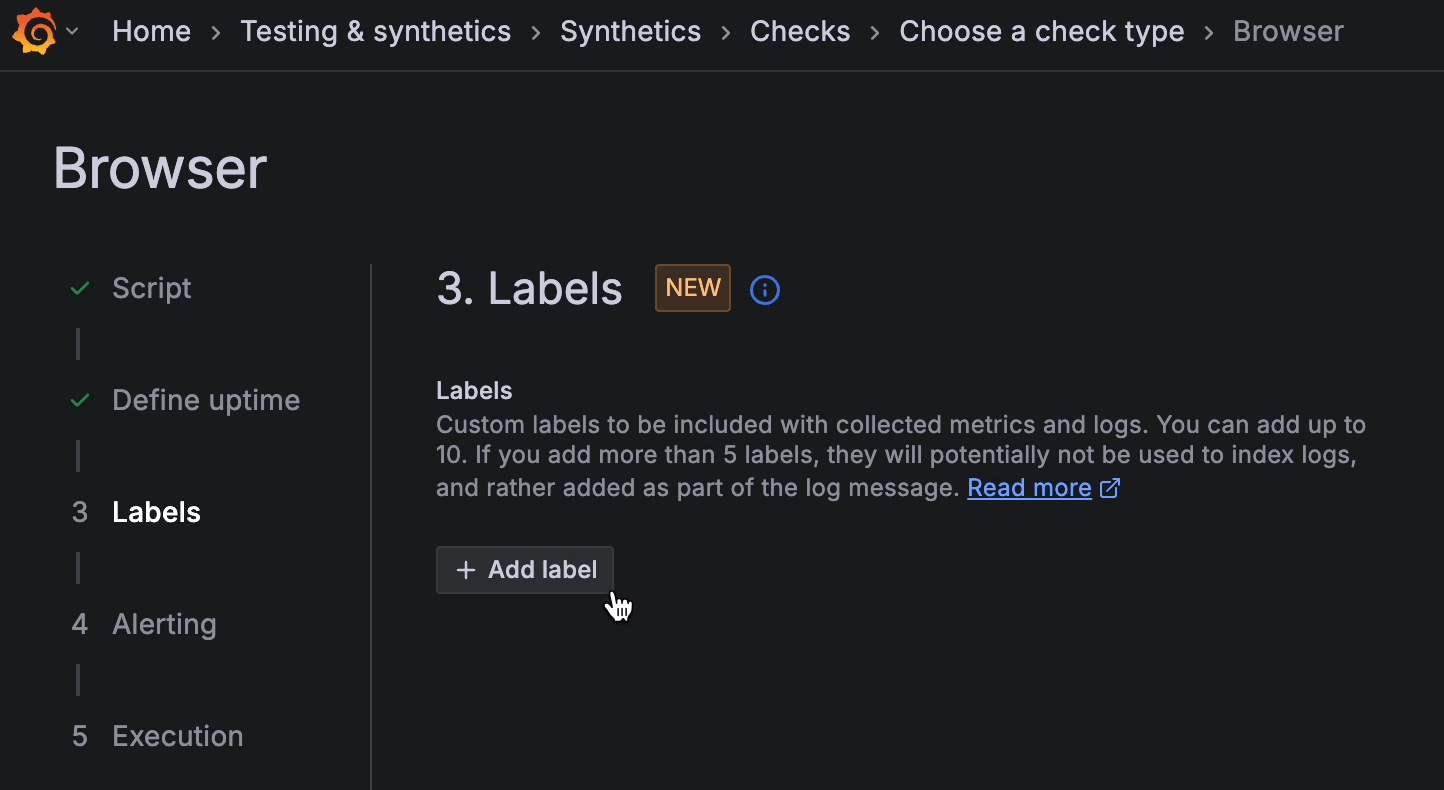The width and height of the screenshot is (1444, 790).
Task: Go to Home breadcrumb
Action: (x=151, y=31)
